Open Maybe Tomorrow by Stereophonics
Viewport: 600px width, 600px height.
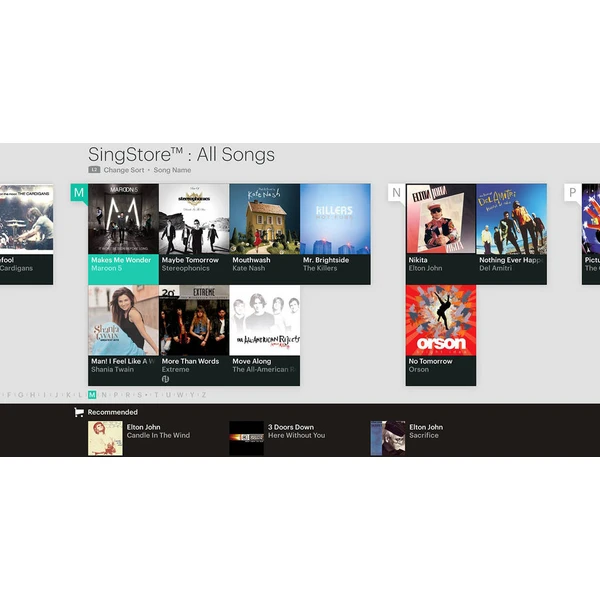click(x=194, y=234)
